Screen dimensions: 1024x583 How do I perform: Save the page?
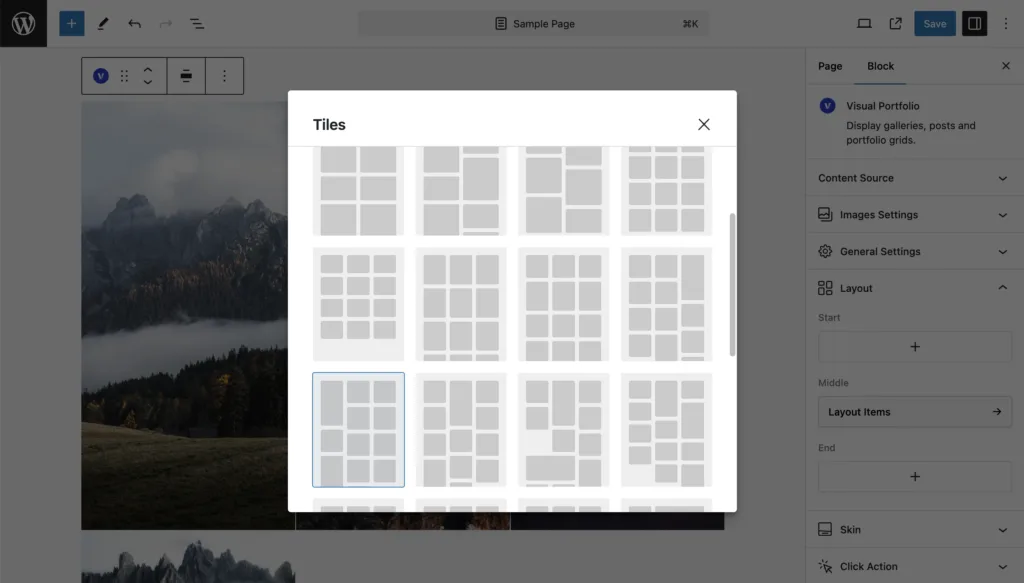pyautogui.click(x=935, y=24)
